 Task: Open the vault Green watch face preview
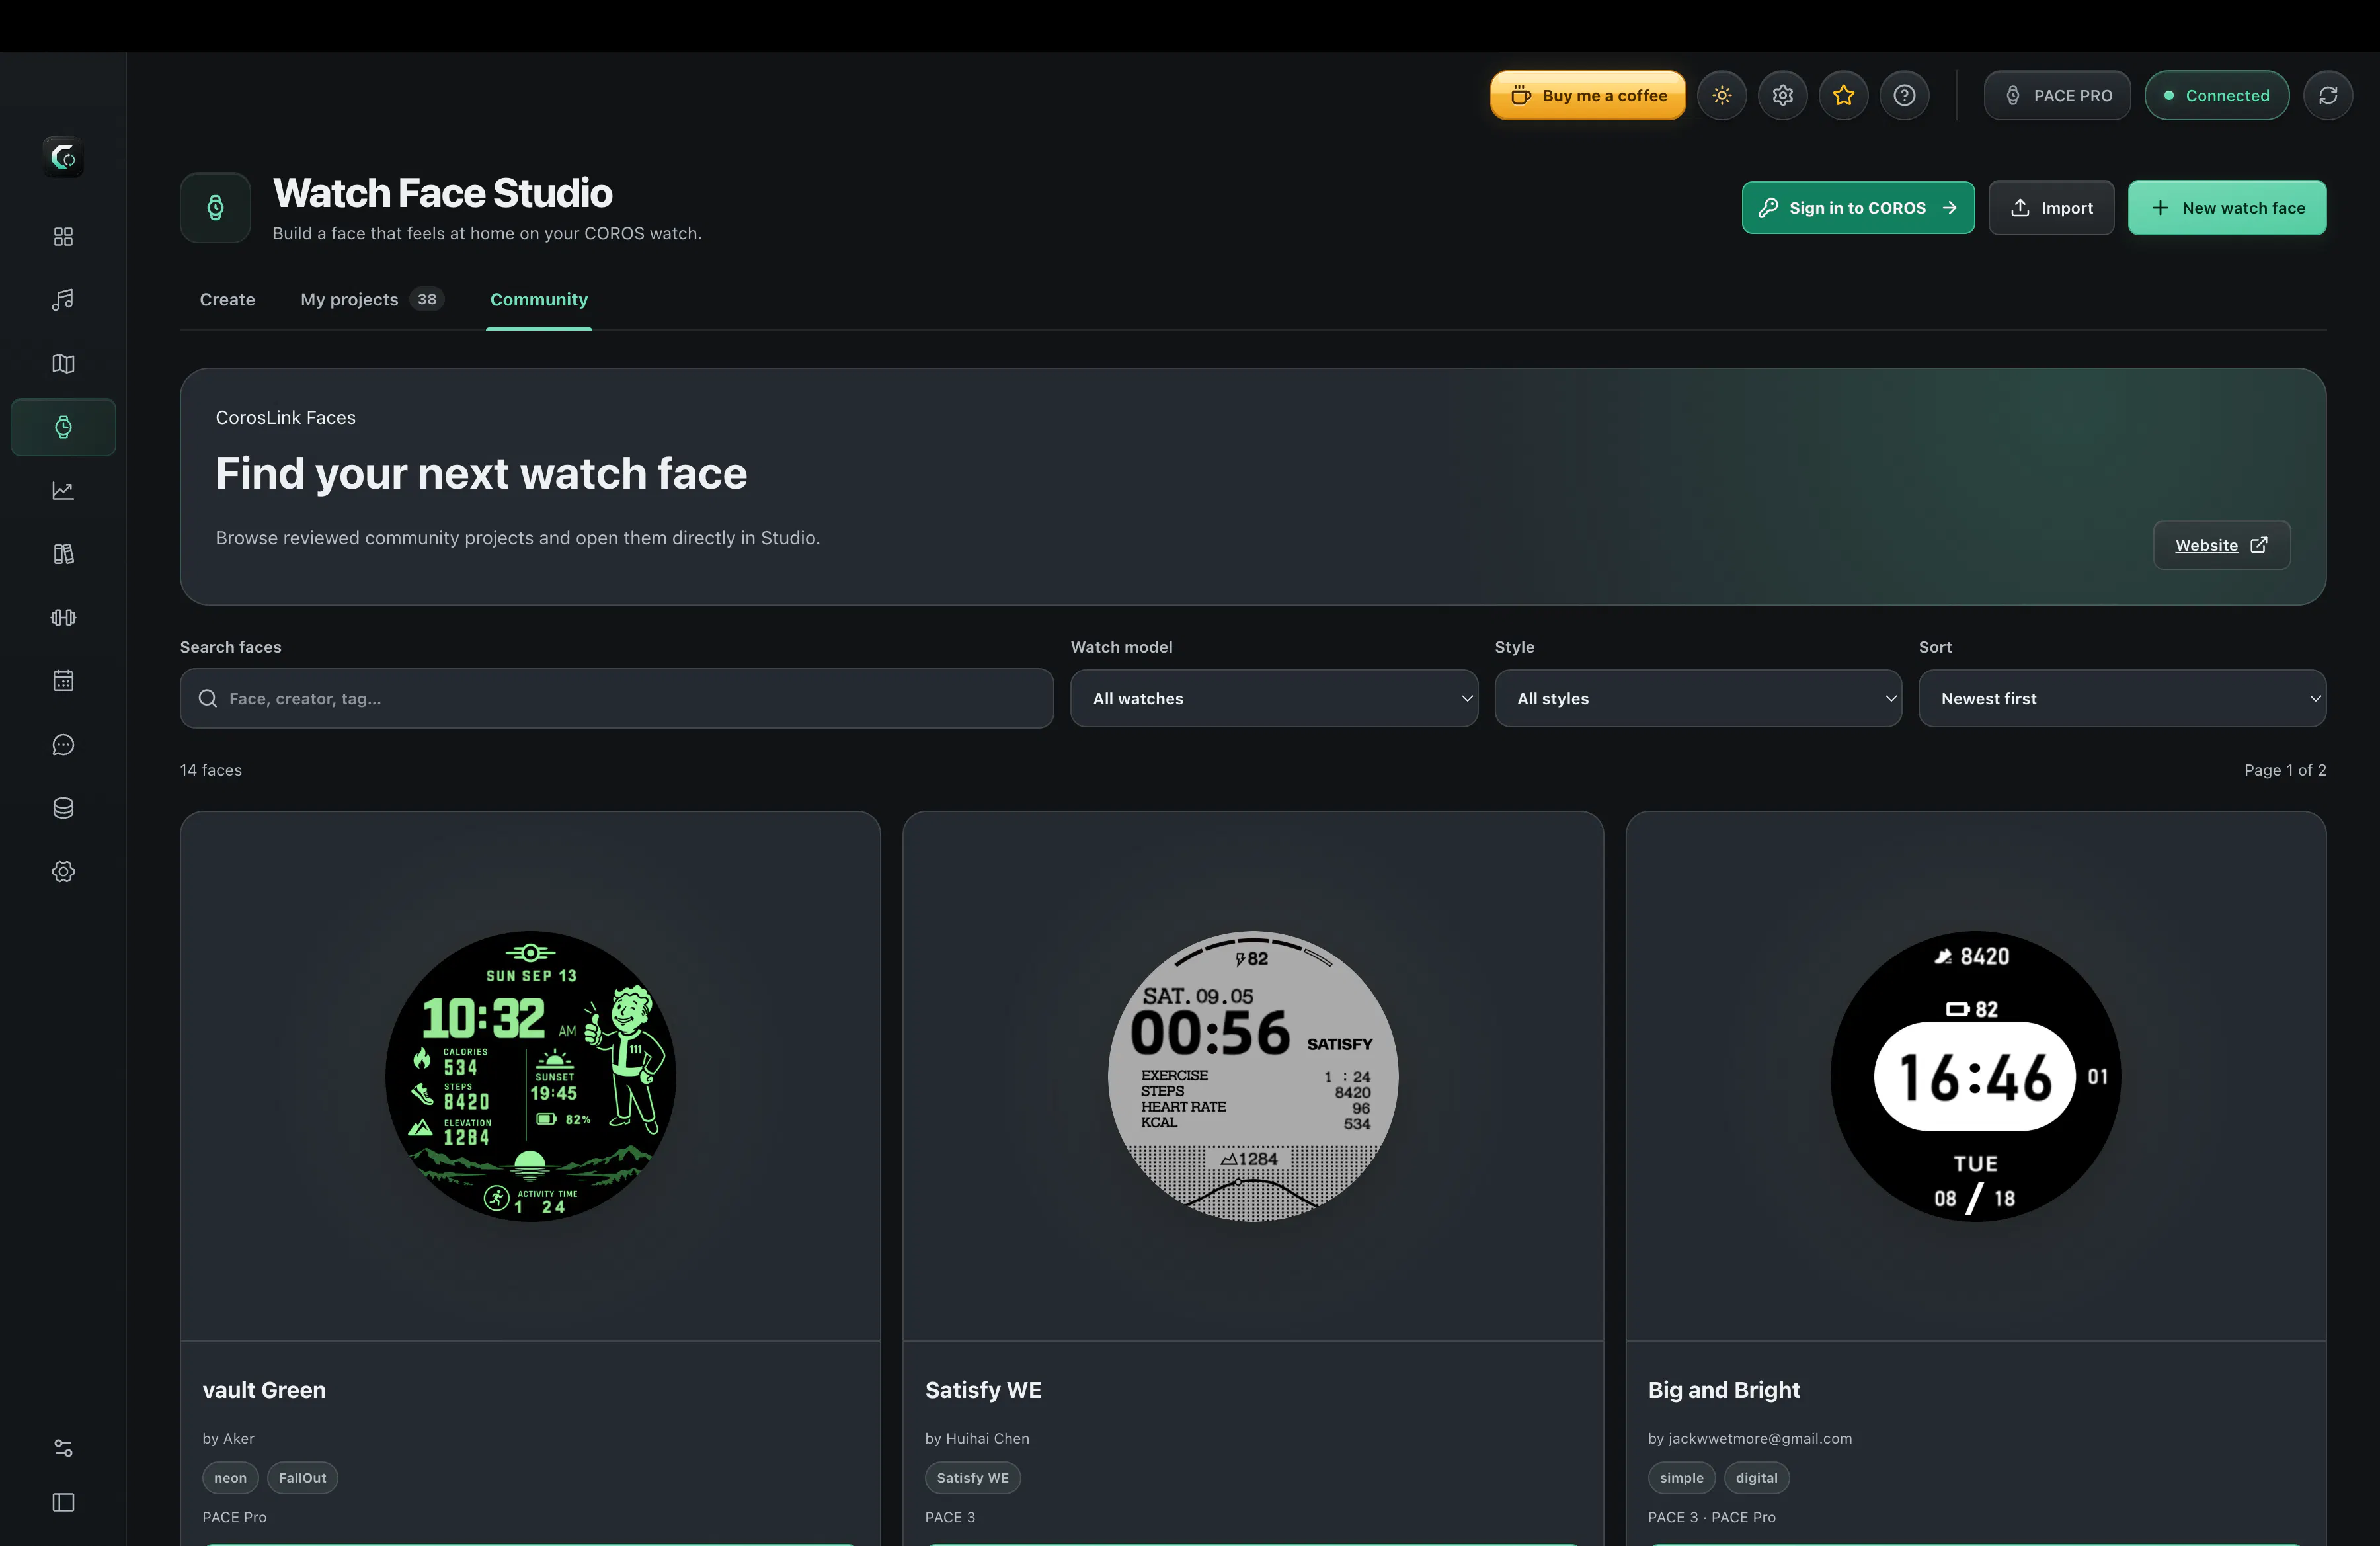(x=530, y=1076)
